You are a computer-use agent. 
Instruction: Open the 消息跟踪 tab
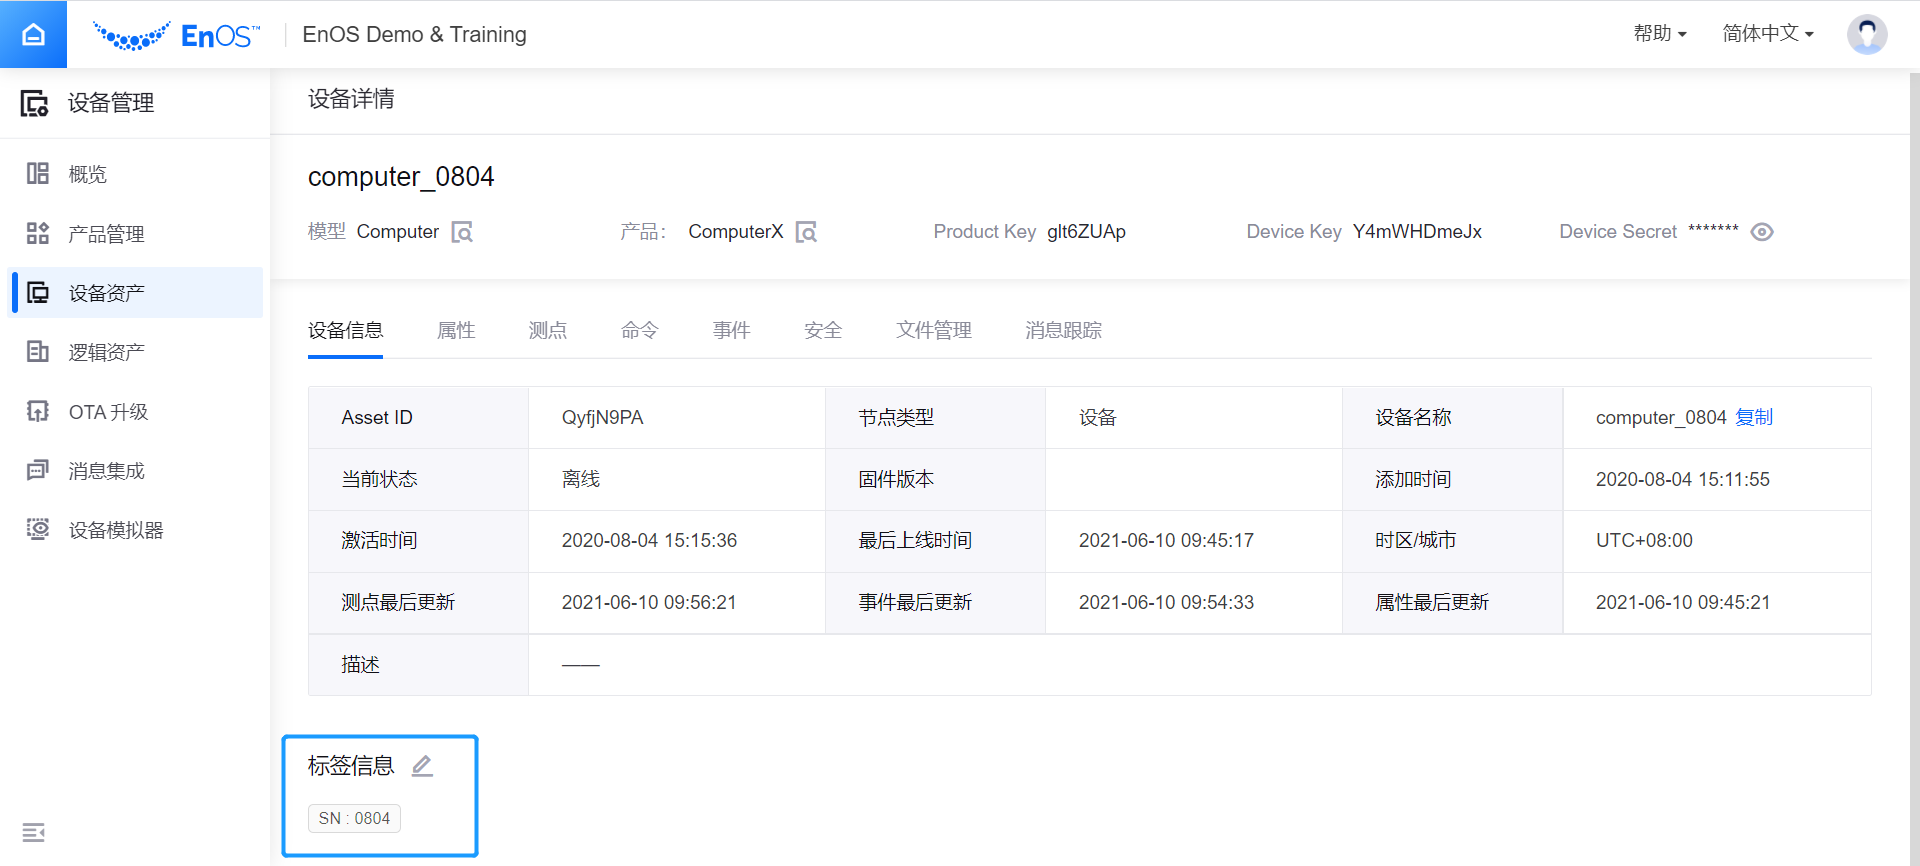(1063, 330)
